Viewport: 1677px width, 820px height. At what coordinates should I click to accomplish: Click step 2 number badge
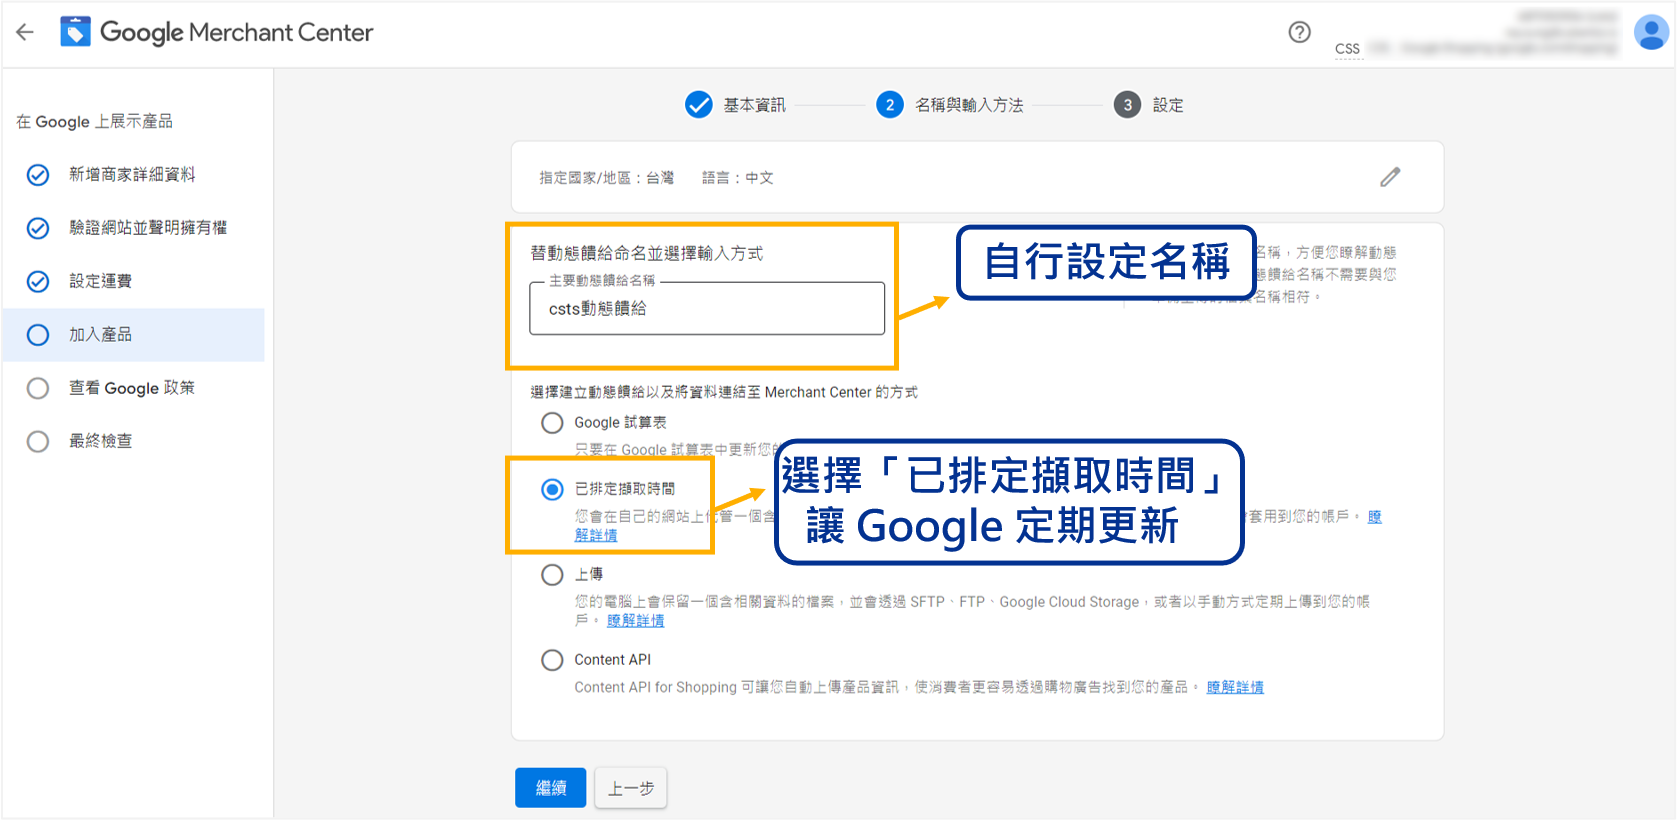pyautogui.click(x=890, y=104)
